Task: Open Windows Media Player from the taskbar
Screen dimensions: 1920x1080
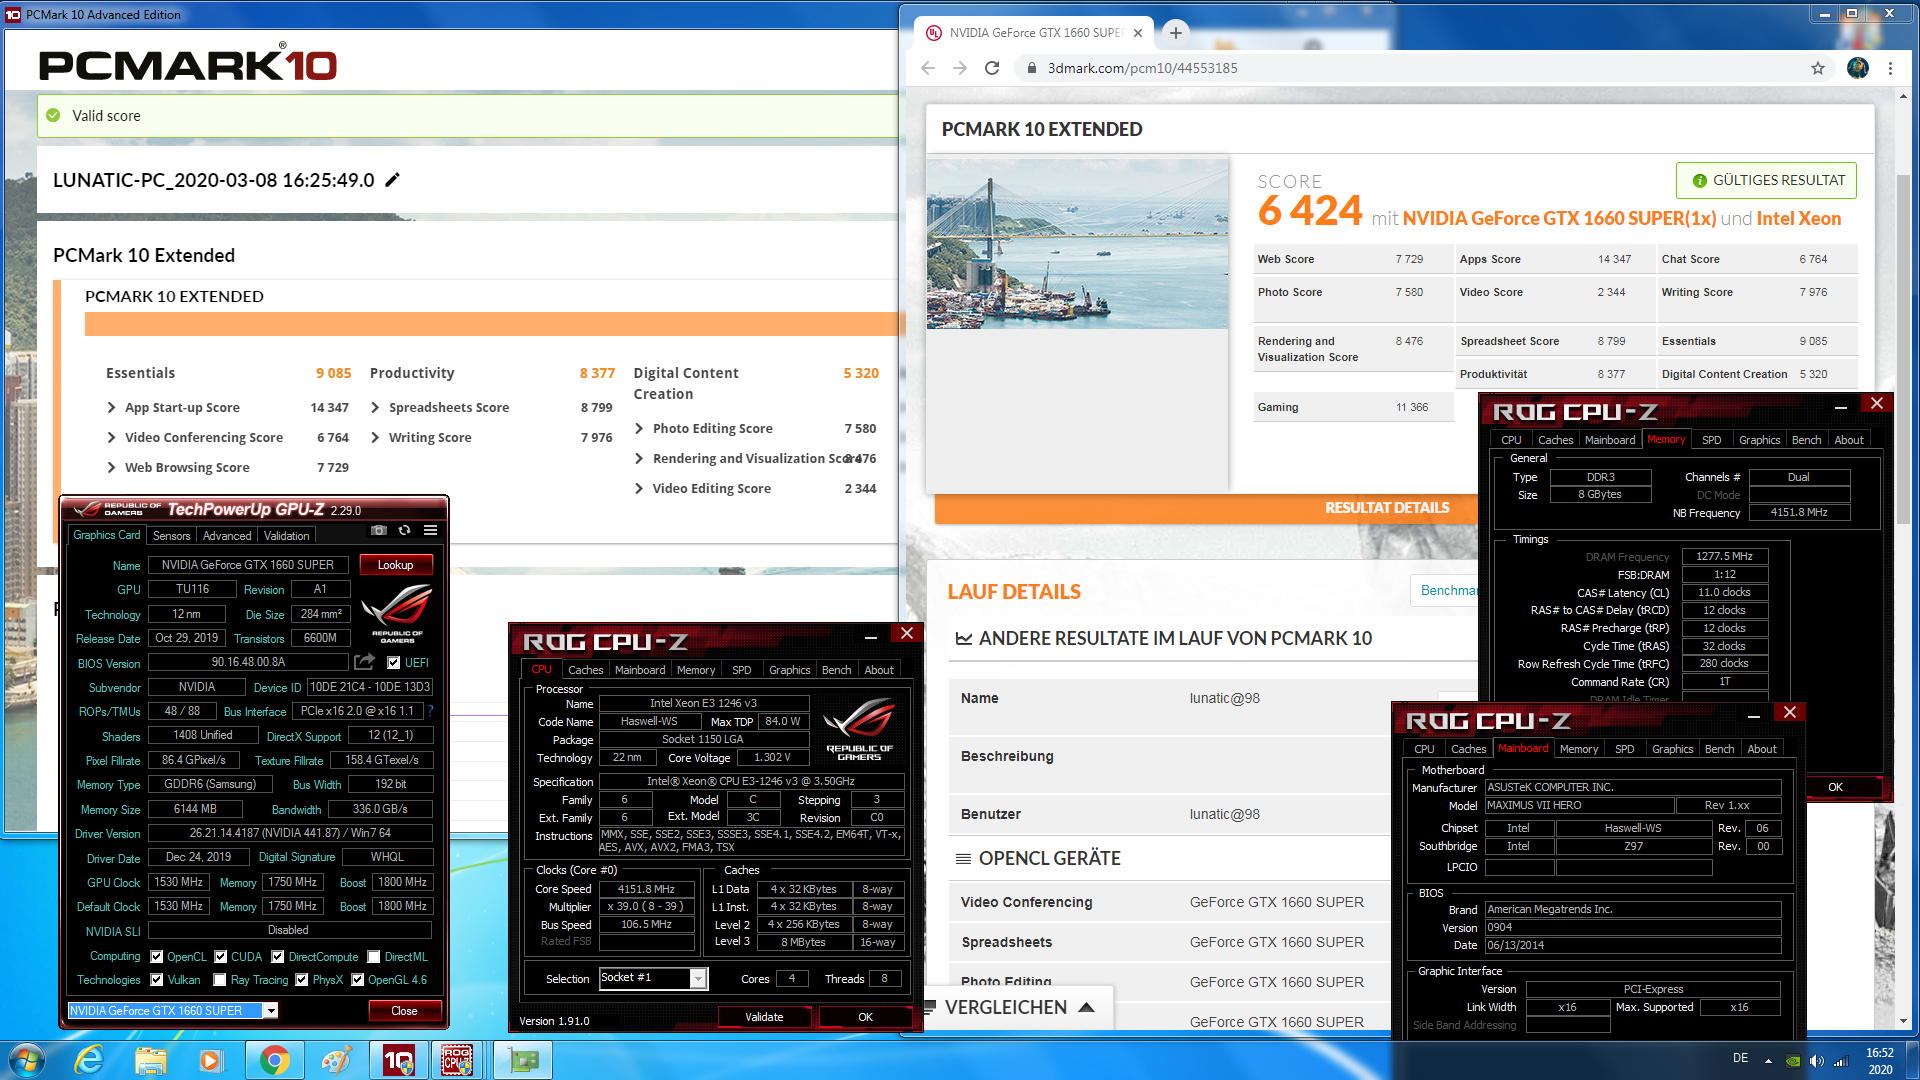Action: [x=210, y=1060]
